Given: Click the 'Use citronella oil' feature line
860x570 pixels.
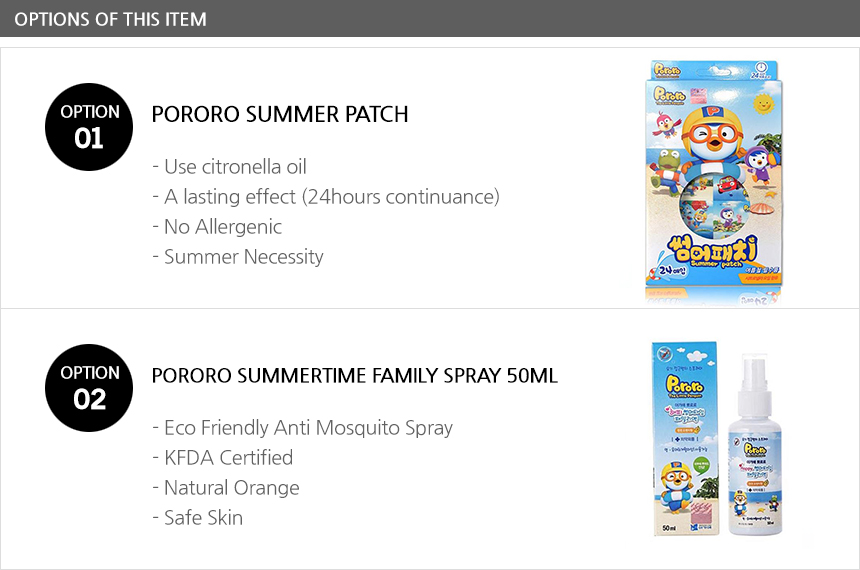Looking at the screenshot, I should (x=229, y=167).
